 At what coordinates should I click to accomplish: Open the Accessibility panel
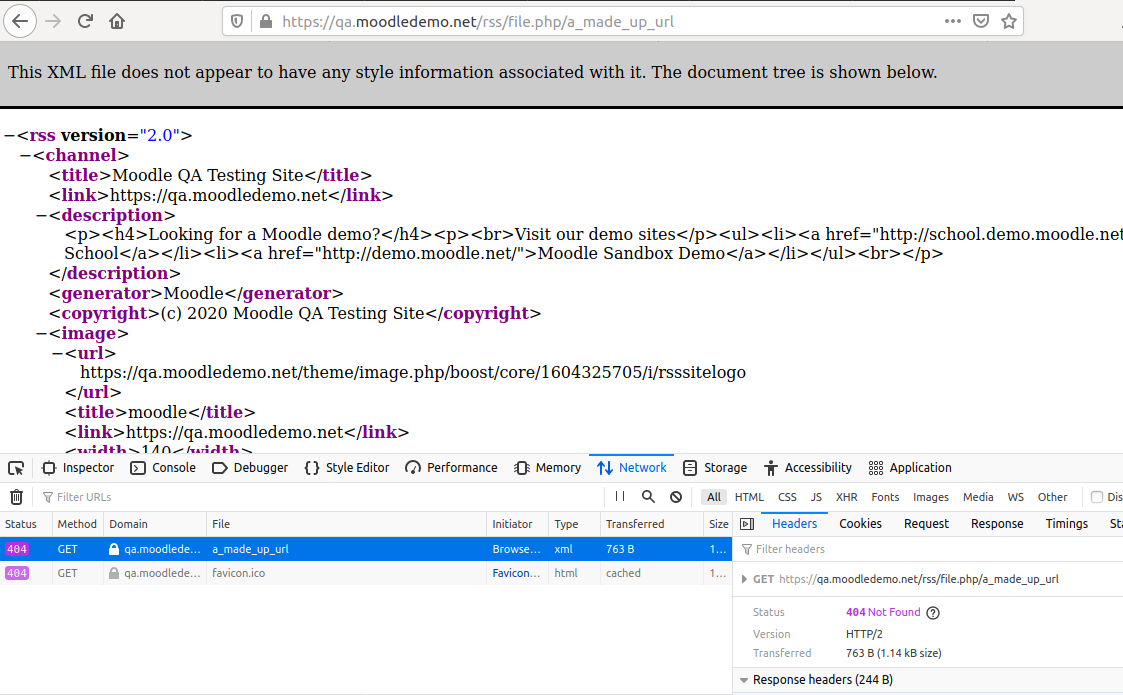[x=808, y=468]
